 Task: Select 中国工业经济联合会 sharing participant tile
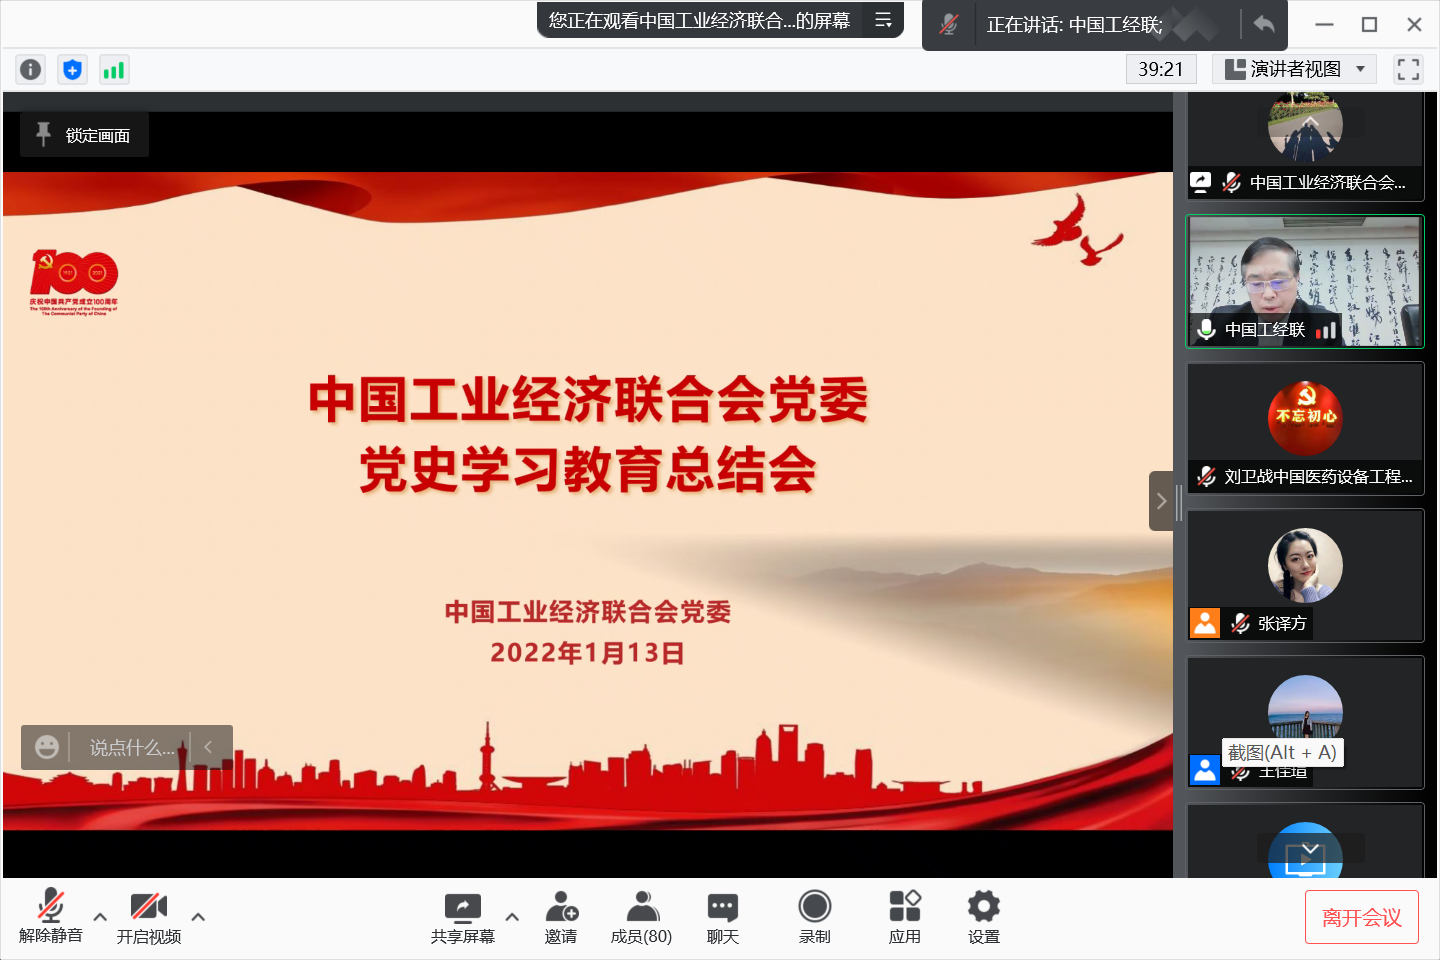[1305, 147]
